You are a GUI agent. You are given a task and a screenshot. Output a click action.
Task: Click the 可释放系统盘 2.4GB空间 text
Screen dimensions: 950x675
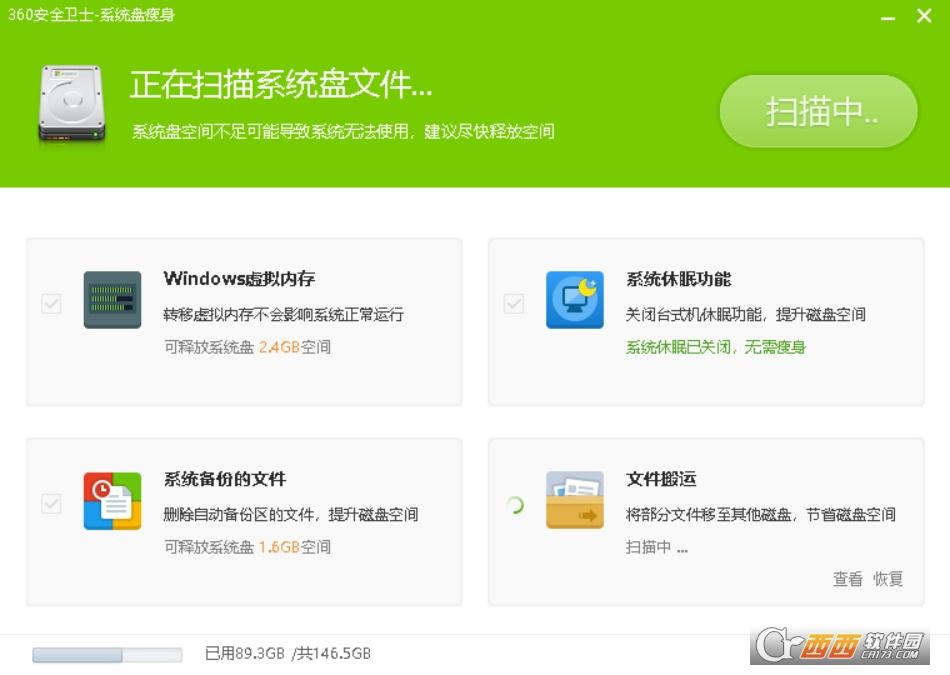247,347
